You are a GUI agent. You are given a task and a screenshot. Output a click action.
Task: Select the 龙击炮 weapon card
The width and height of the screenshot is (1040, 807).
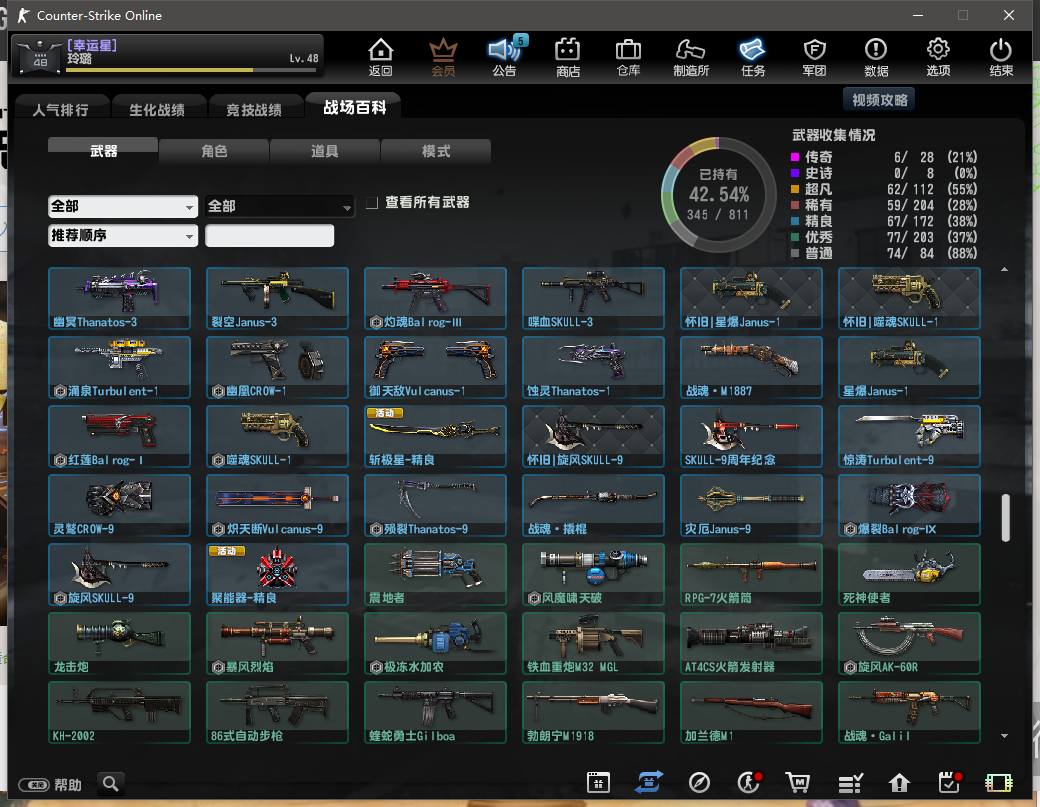119,643
